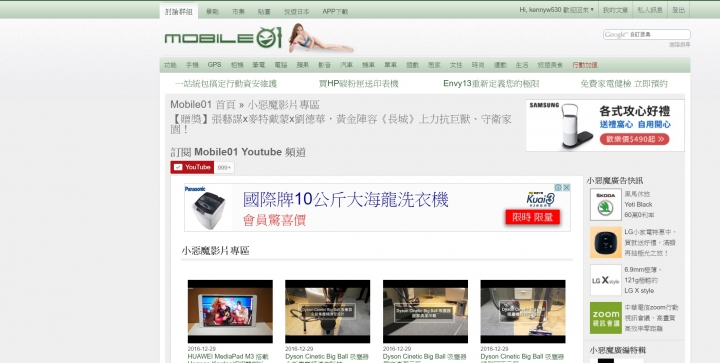Open the 蘋果 category menu

click(x=303, y=65)
